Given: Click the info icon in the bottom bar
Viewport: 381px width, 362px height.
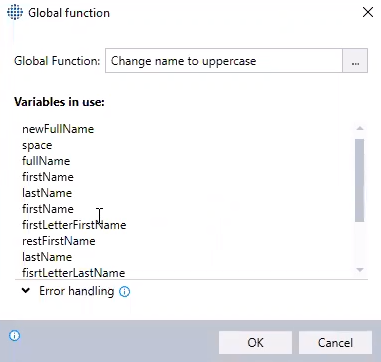Looking at the screenshot, I should (14, 335).
